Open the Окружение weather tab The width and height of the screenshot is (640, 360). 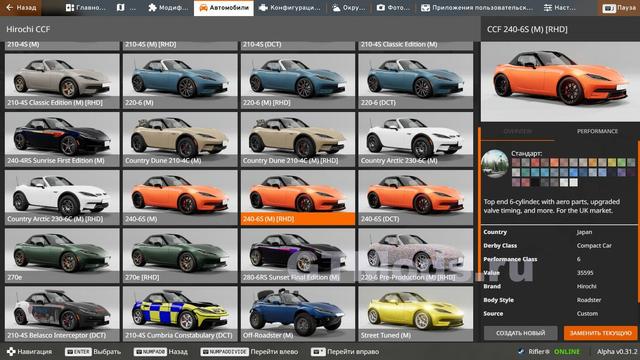(348, 8)
